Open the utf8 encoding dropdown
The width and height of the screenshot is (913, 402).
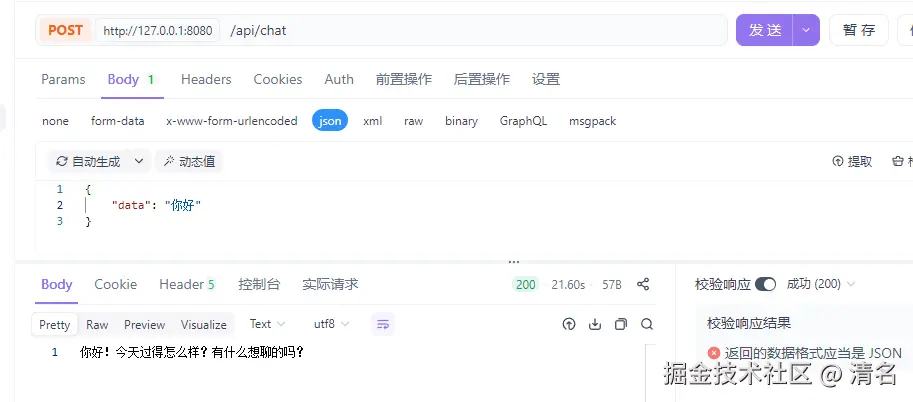pyautogui.click(x=331, y=324)
